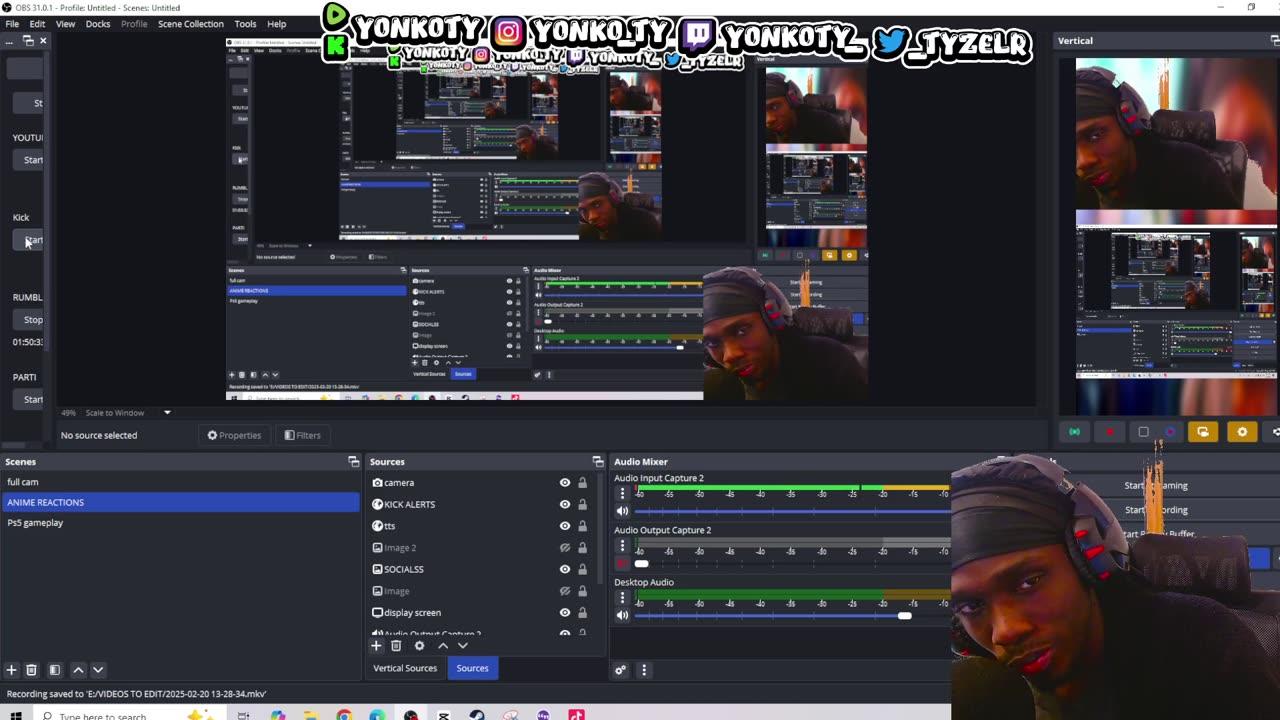Open Audio Output Capture 2 options menu
This screenshot has height=720, width=1280.
click(x=622, y=545)
